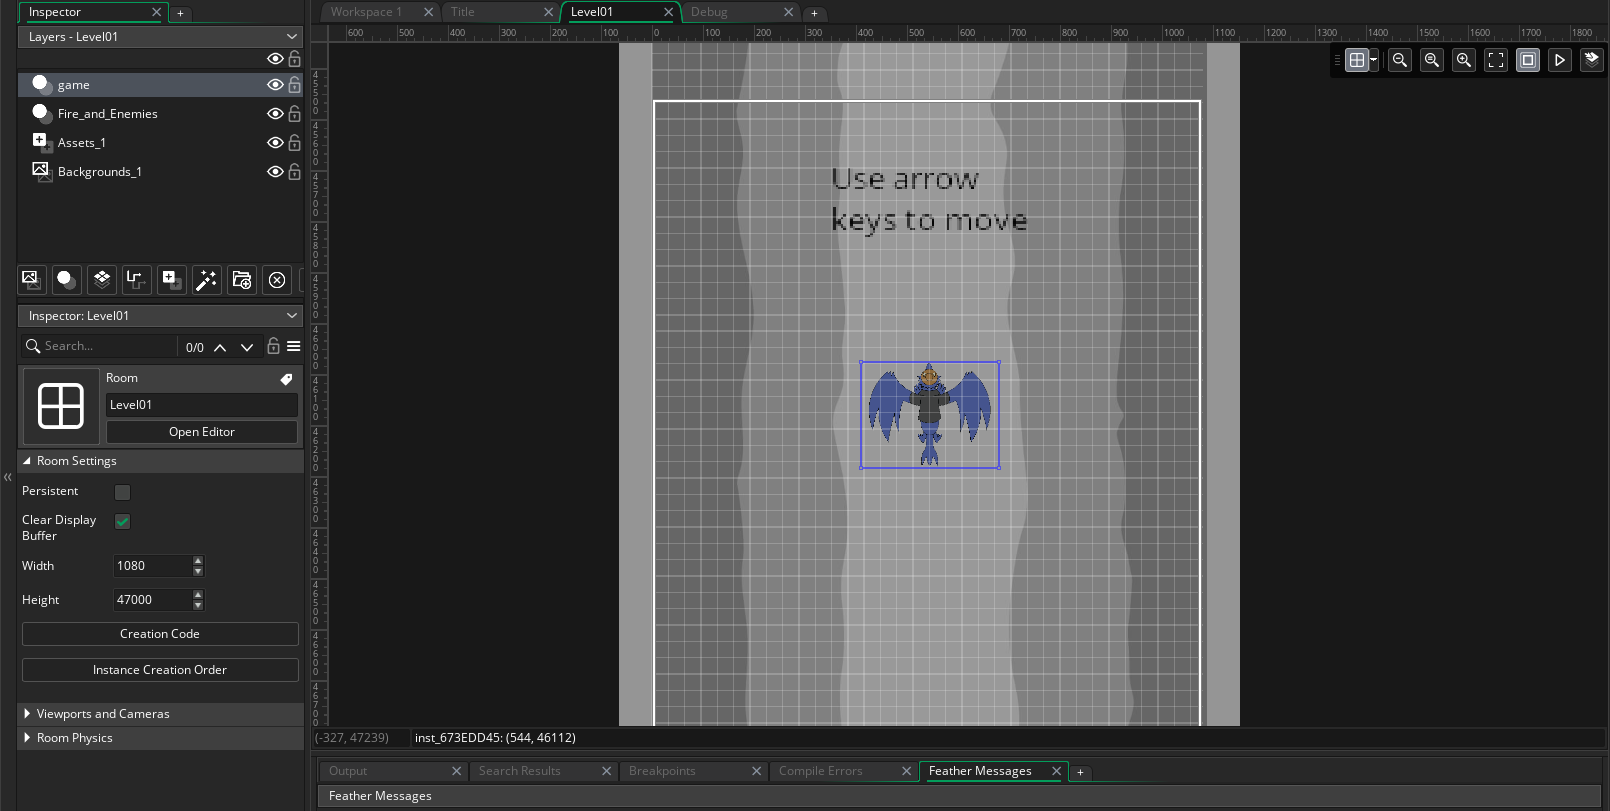Zoom out of the room canvas
The image size is (1610, 811).
tap(1400, 60)
